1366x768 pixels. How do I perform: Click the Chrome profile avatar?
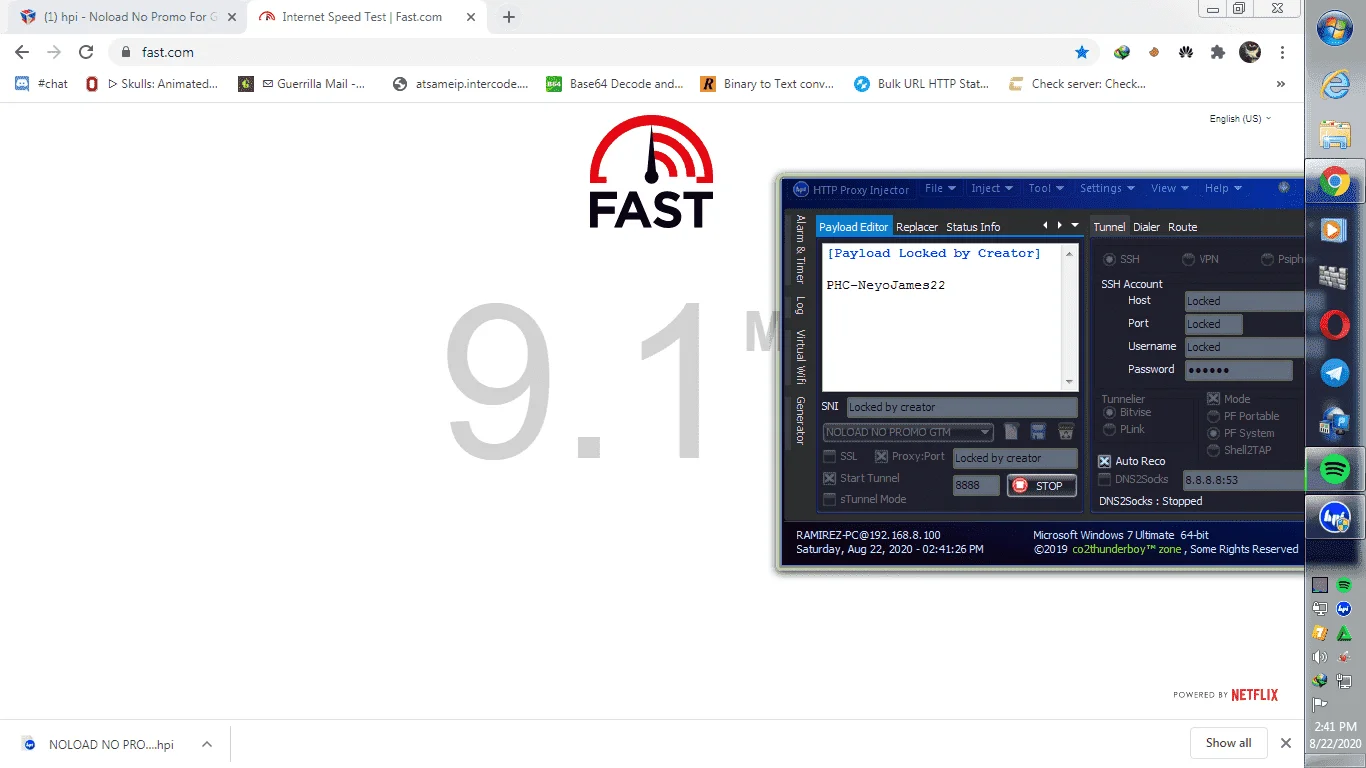point(1250,52)
